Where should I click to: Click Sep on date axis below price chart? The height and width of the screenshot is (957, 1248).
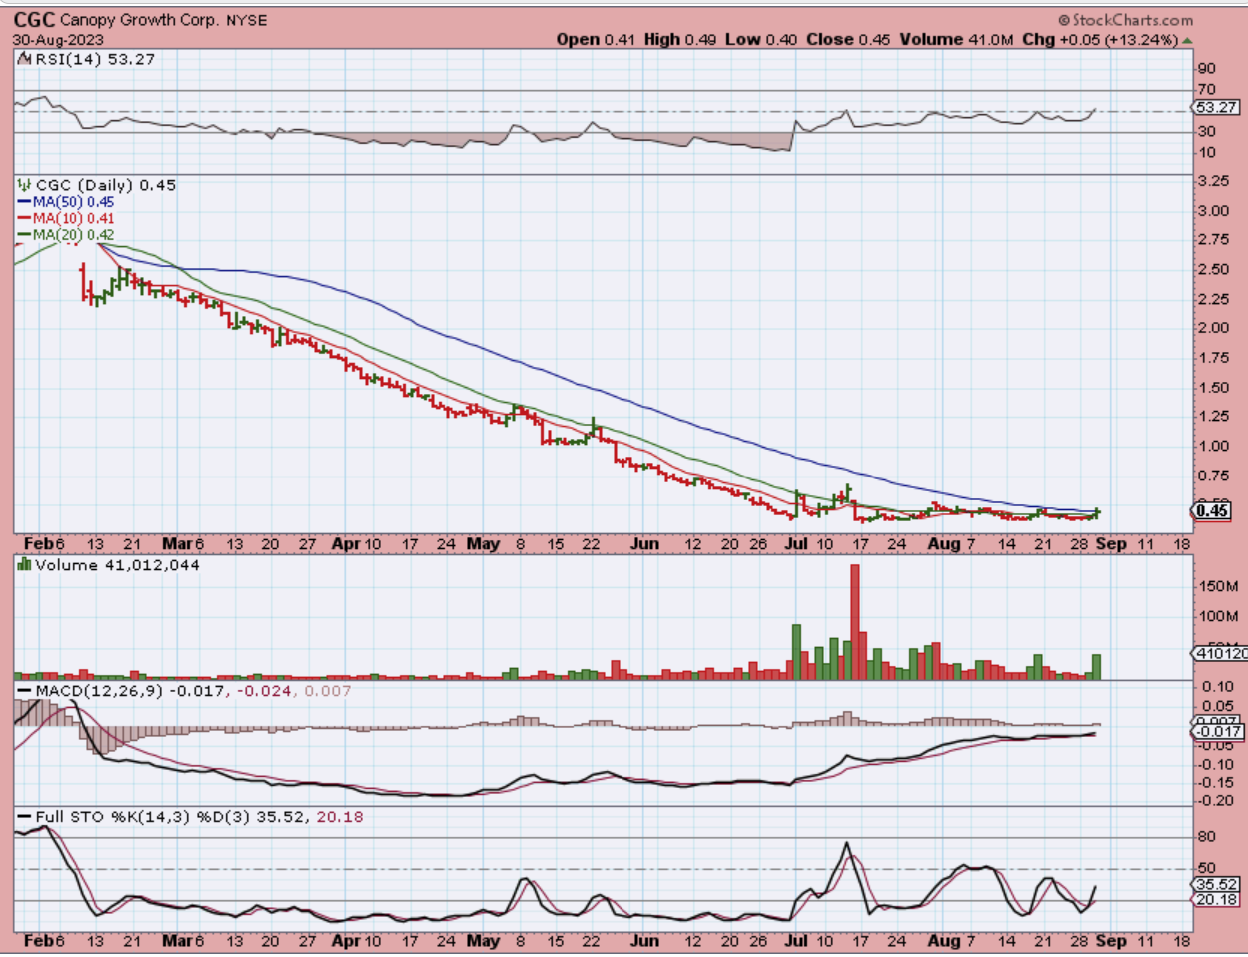[1111, 544]
